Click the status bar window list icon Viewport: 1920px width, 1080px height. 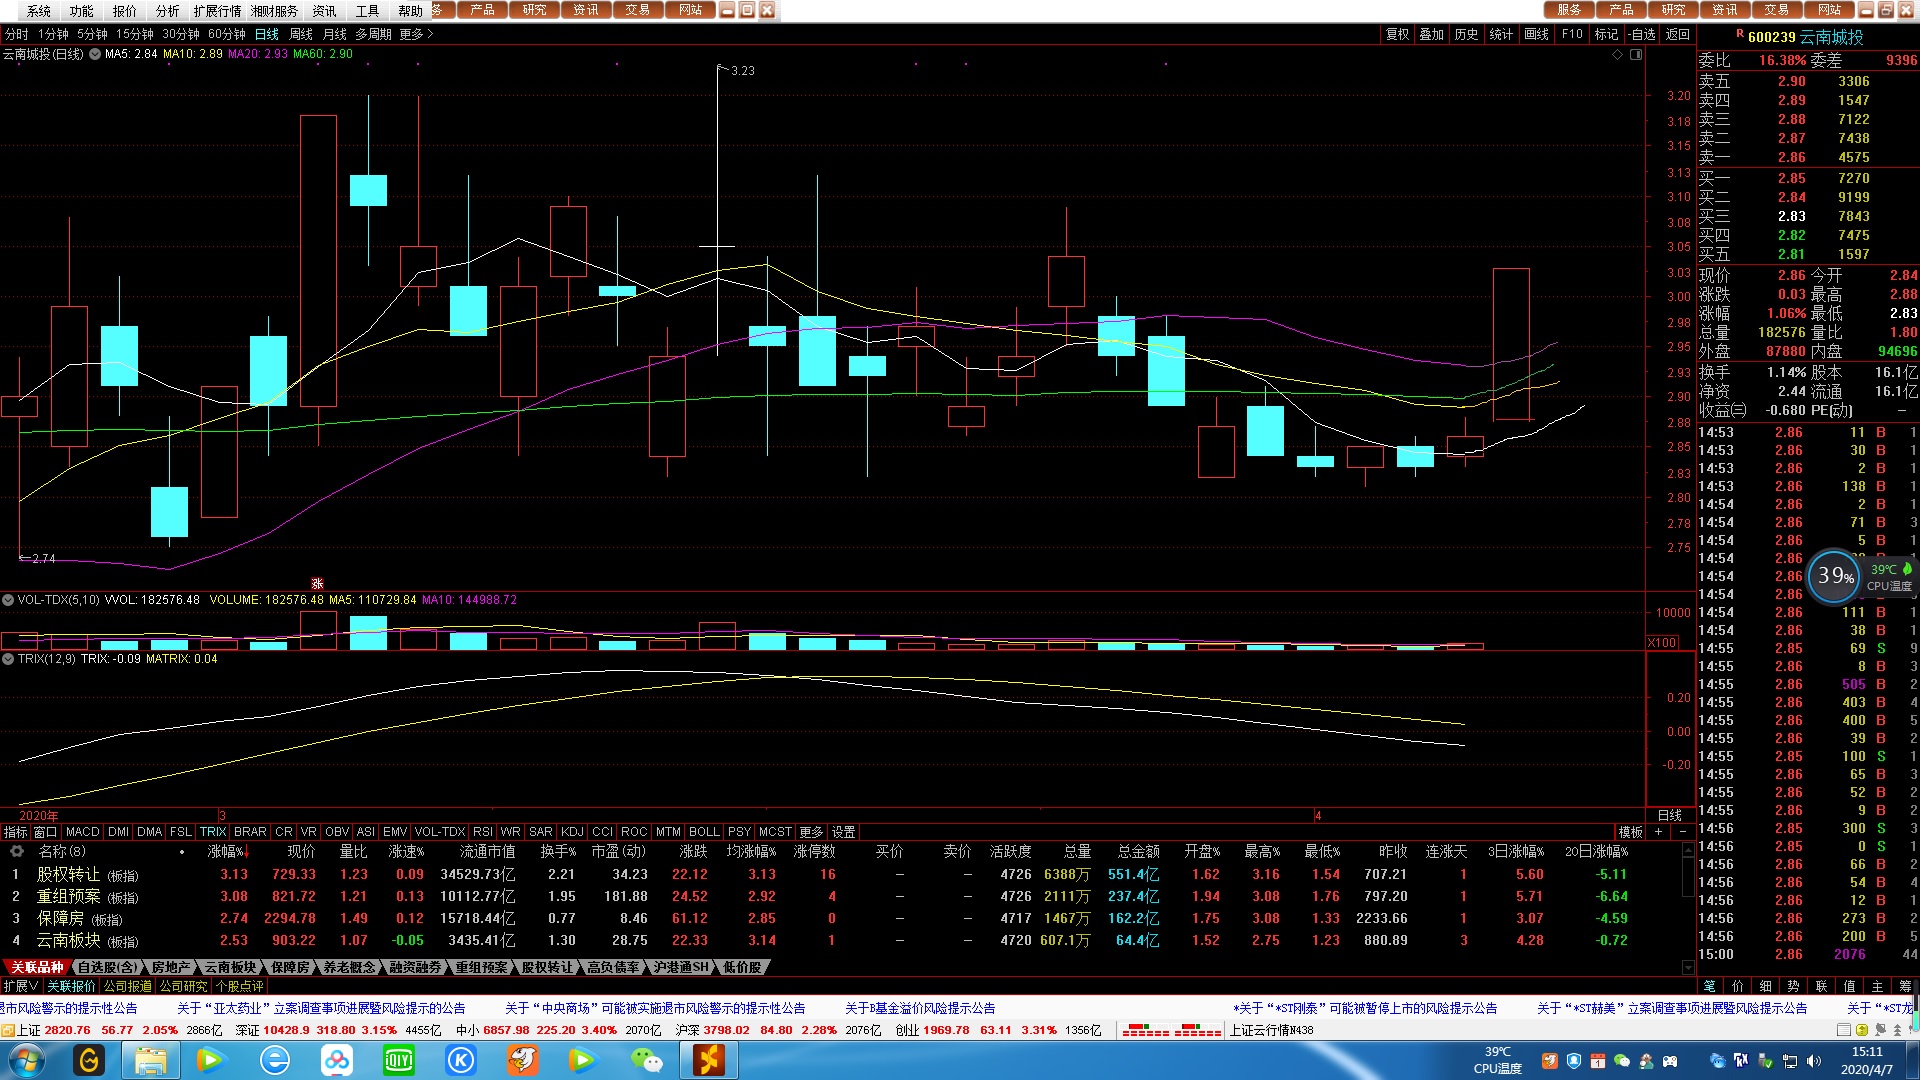pyautogui.click(x=1843, y=1030)
